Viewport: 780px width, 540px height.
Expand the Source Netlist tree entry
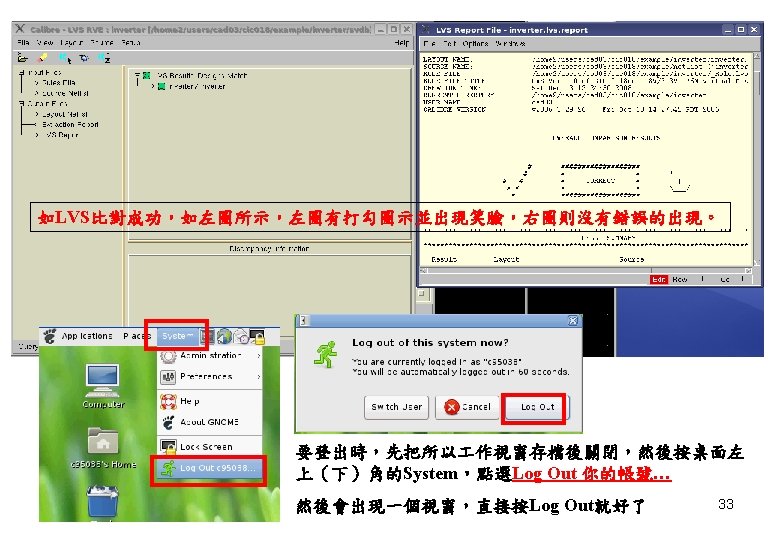[x=37, y=93]
